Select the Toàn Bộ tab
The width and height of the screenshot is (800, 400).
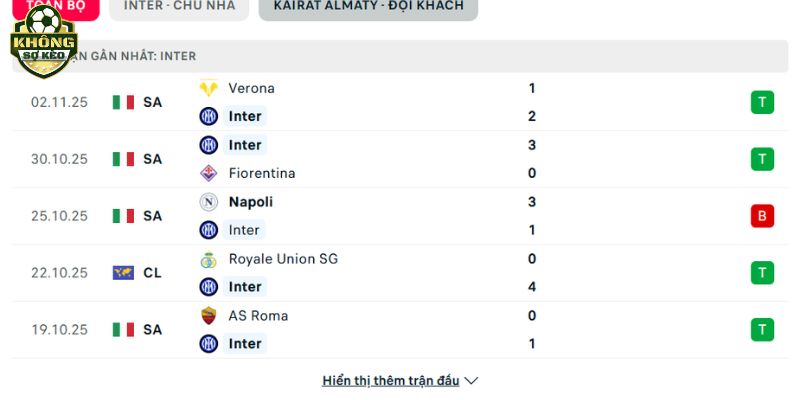point(50,6)
